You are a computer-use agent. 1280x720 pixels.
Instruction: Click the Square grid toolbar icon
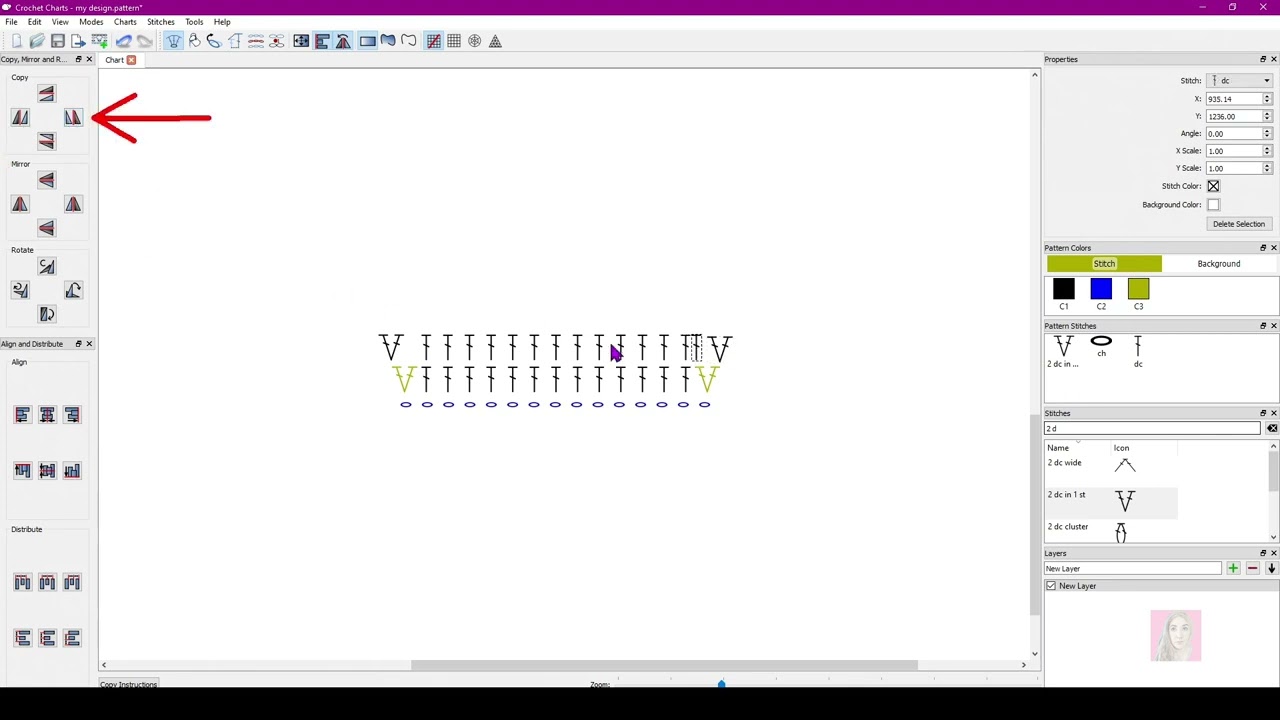point(454,41)
